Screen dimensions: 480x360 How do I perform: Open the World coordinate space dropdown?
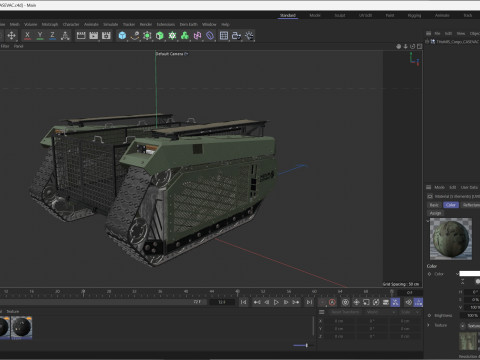point(380,312)
